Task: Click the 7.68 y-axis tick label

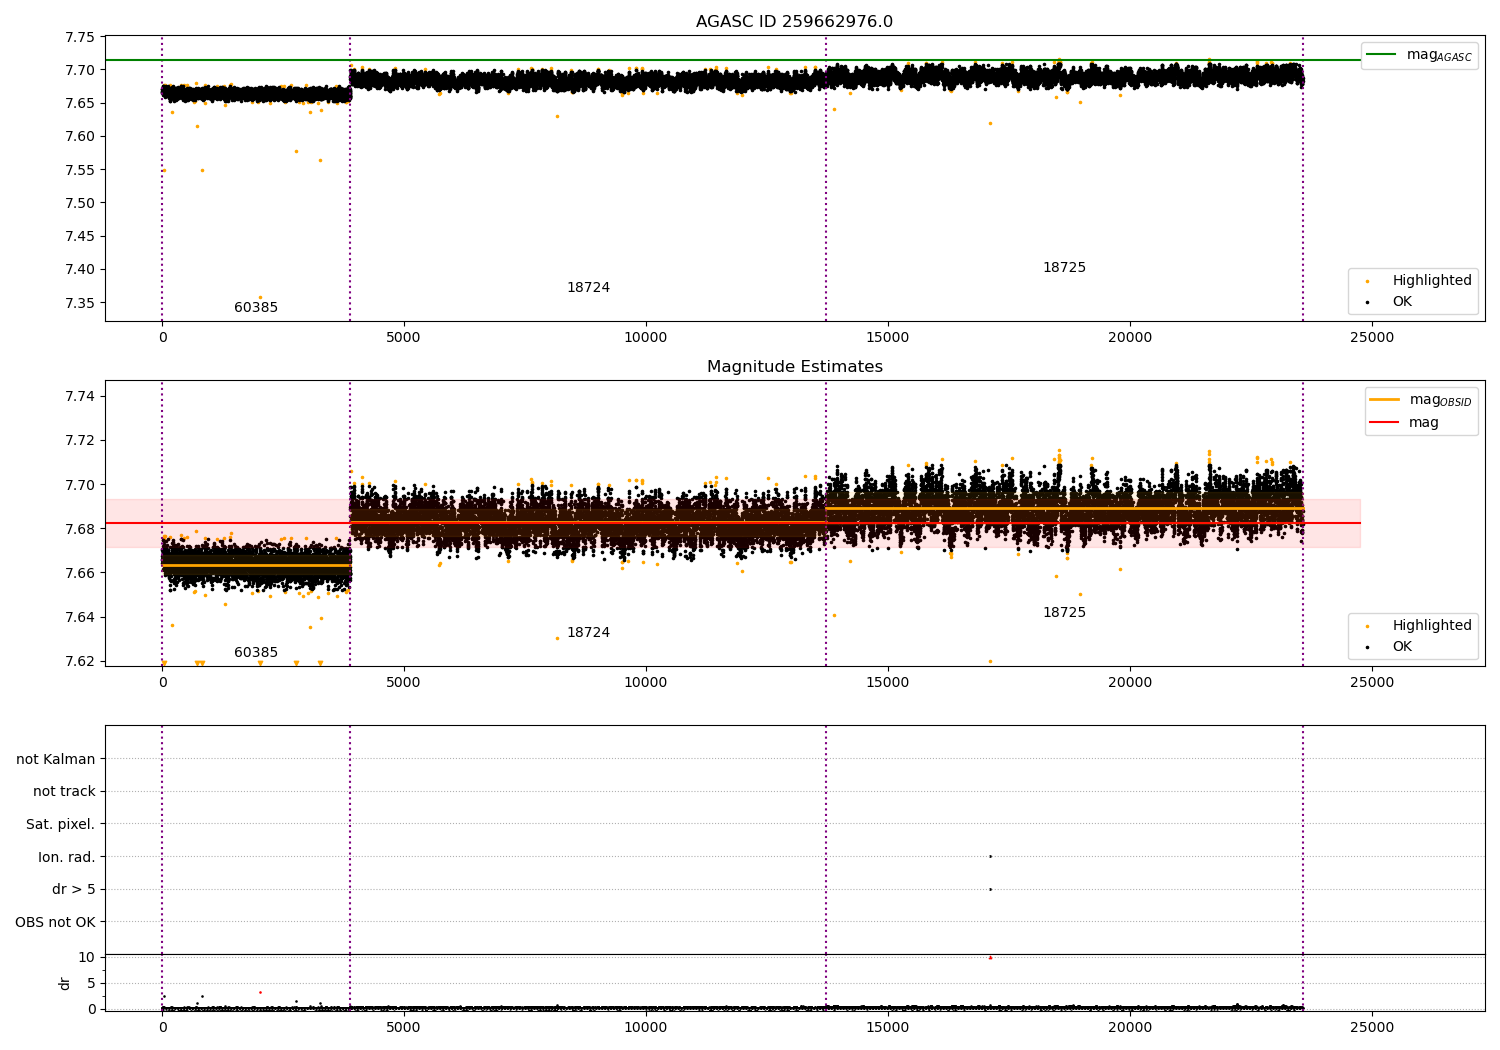Action: (79, 529)
